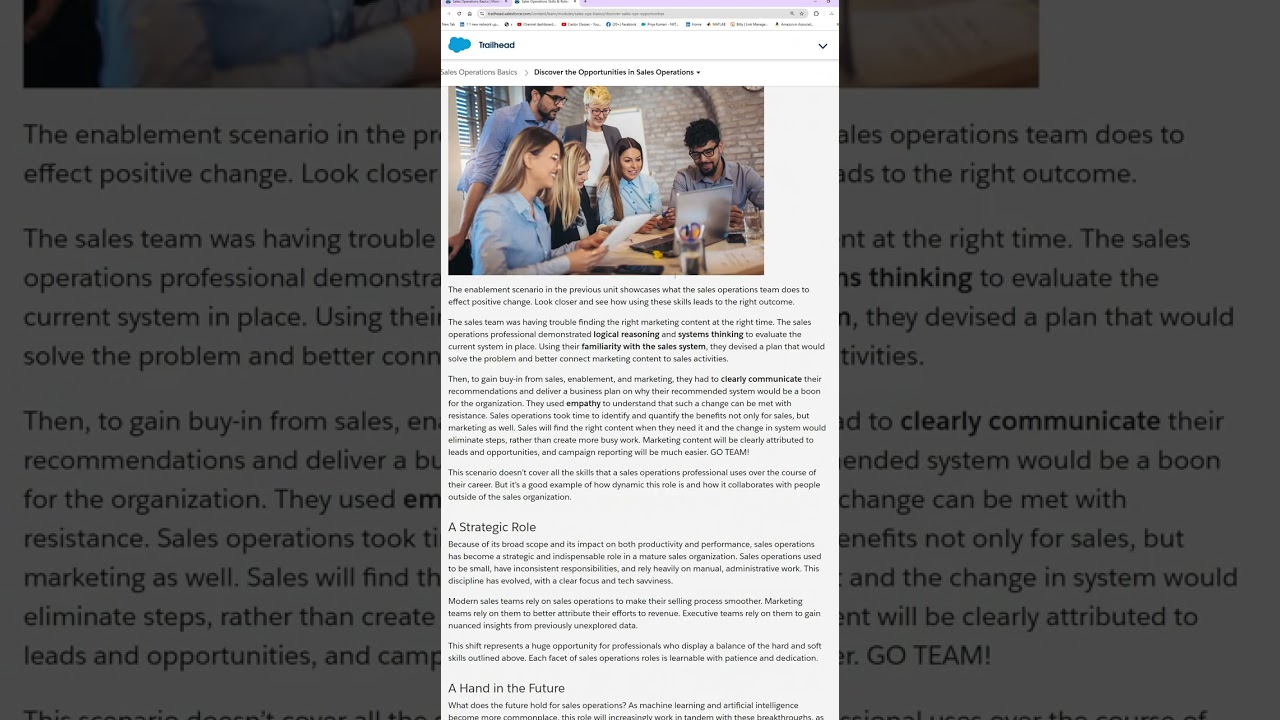Image resolution: width=1280 pixels, height=720 pixels.
Task: Click the browser home icon
Action: (470, 14)
